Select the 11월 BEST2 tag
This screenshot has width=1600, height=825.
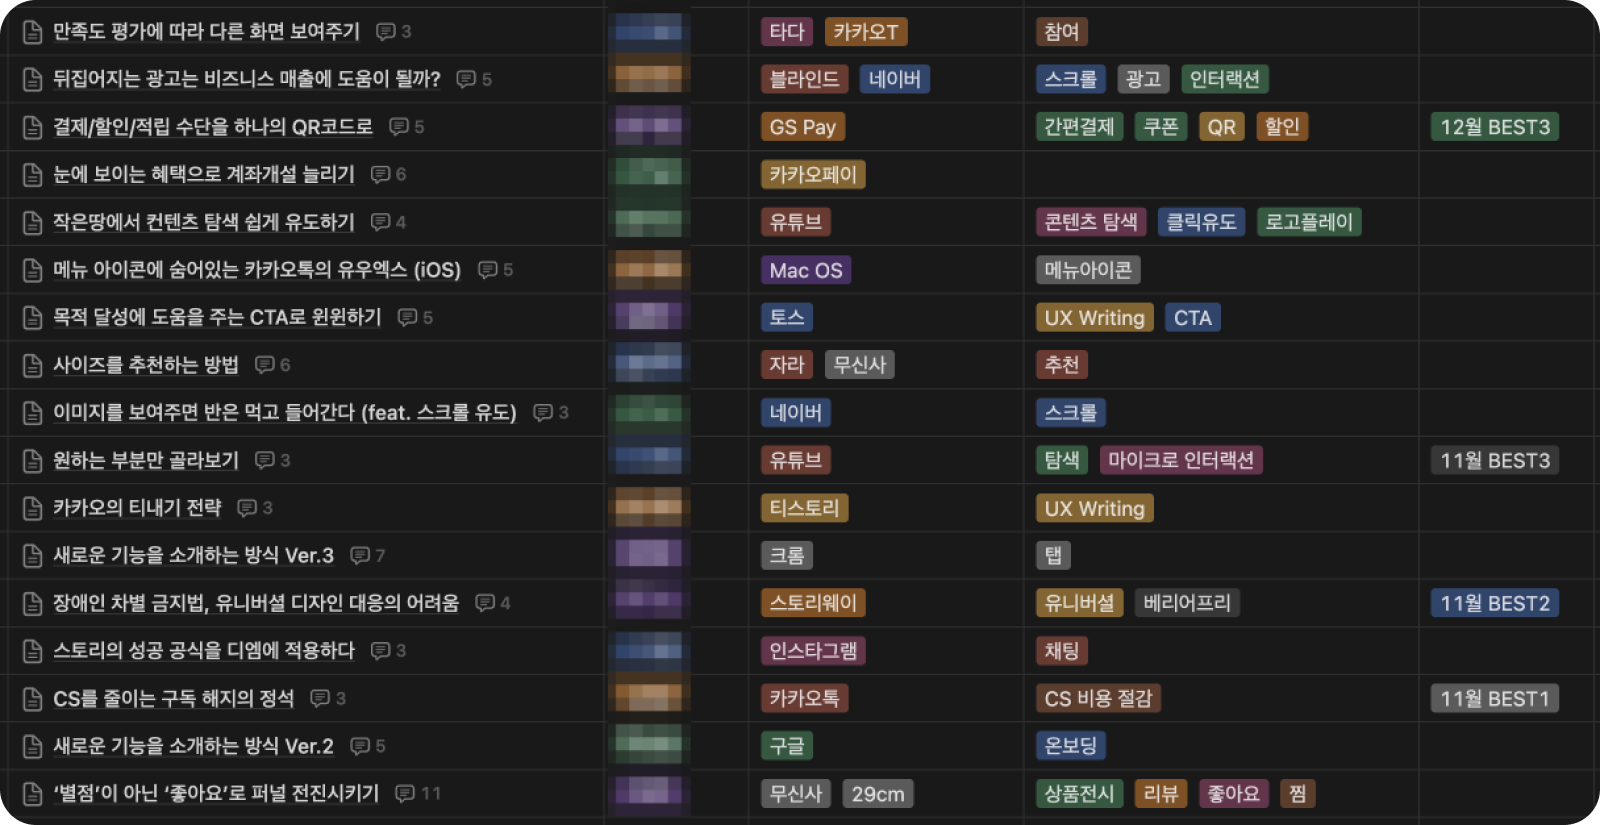click(1495, 603)
